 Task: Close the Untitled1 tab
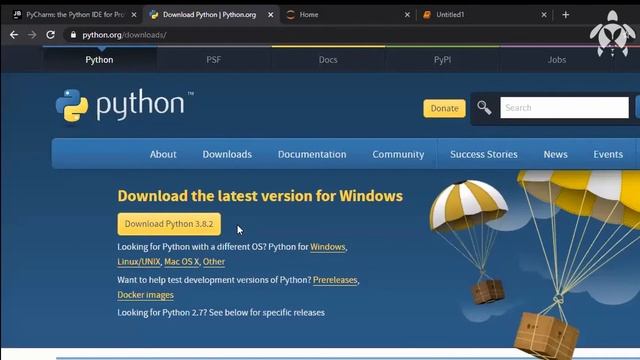point(544,15)
